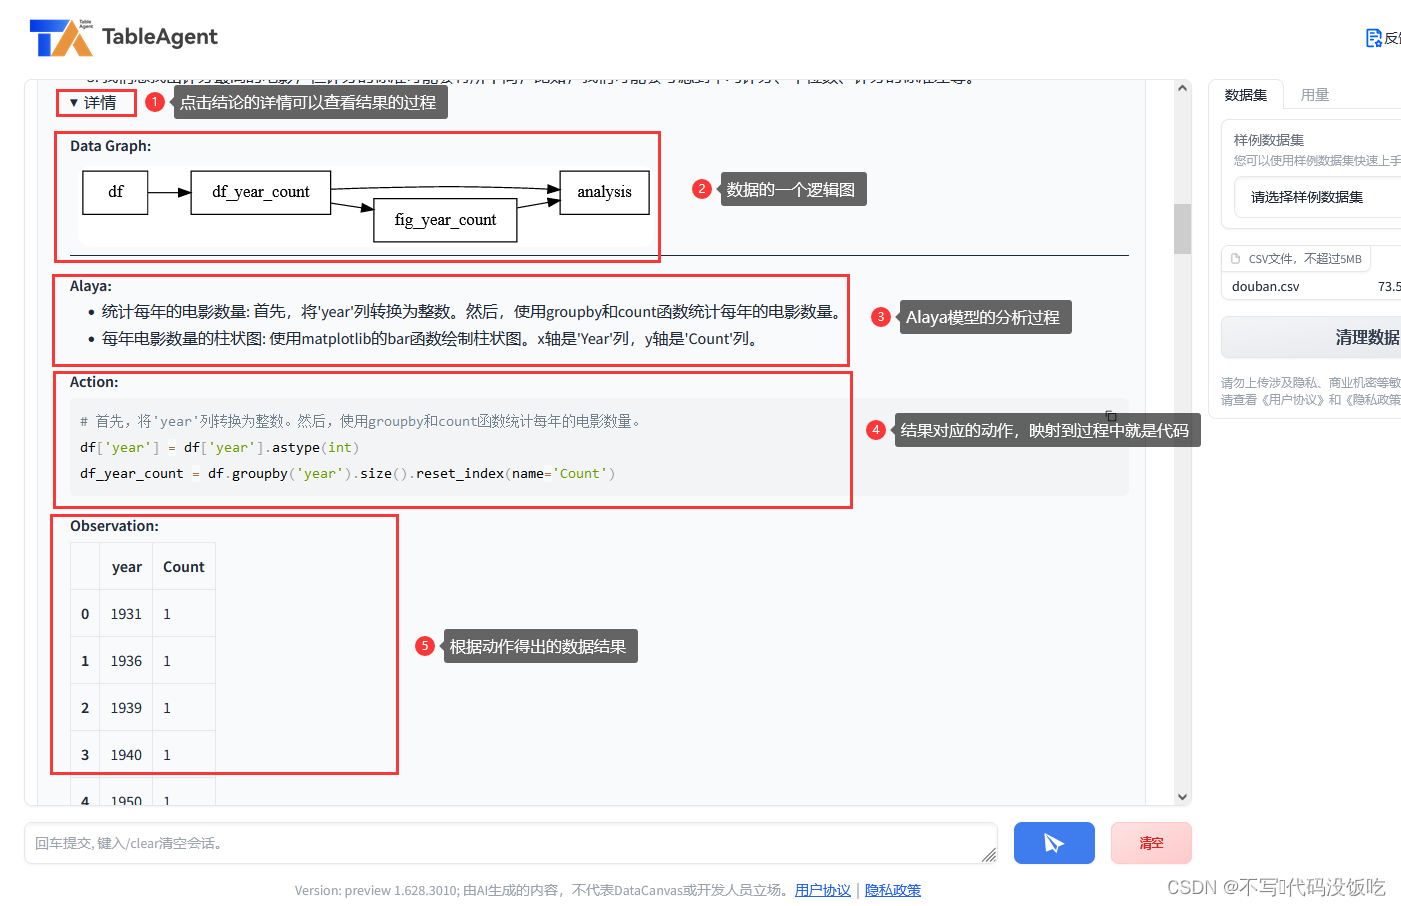
Task: Click the df.groupby('year') code line
Action: pos(347,473)
